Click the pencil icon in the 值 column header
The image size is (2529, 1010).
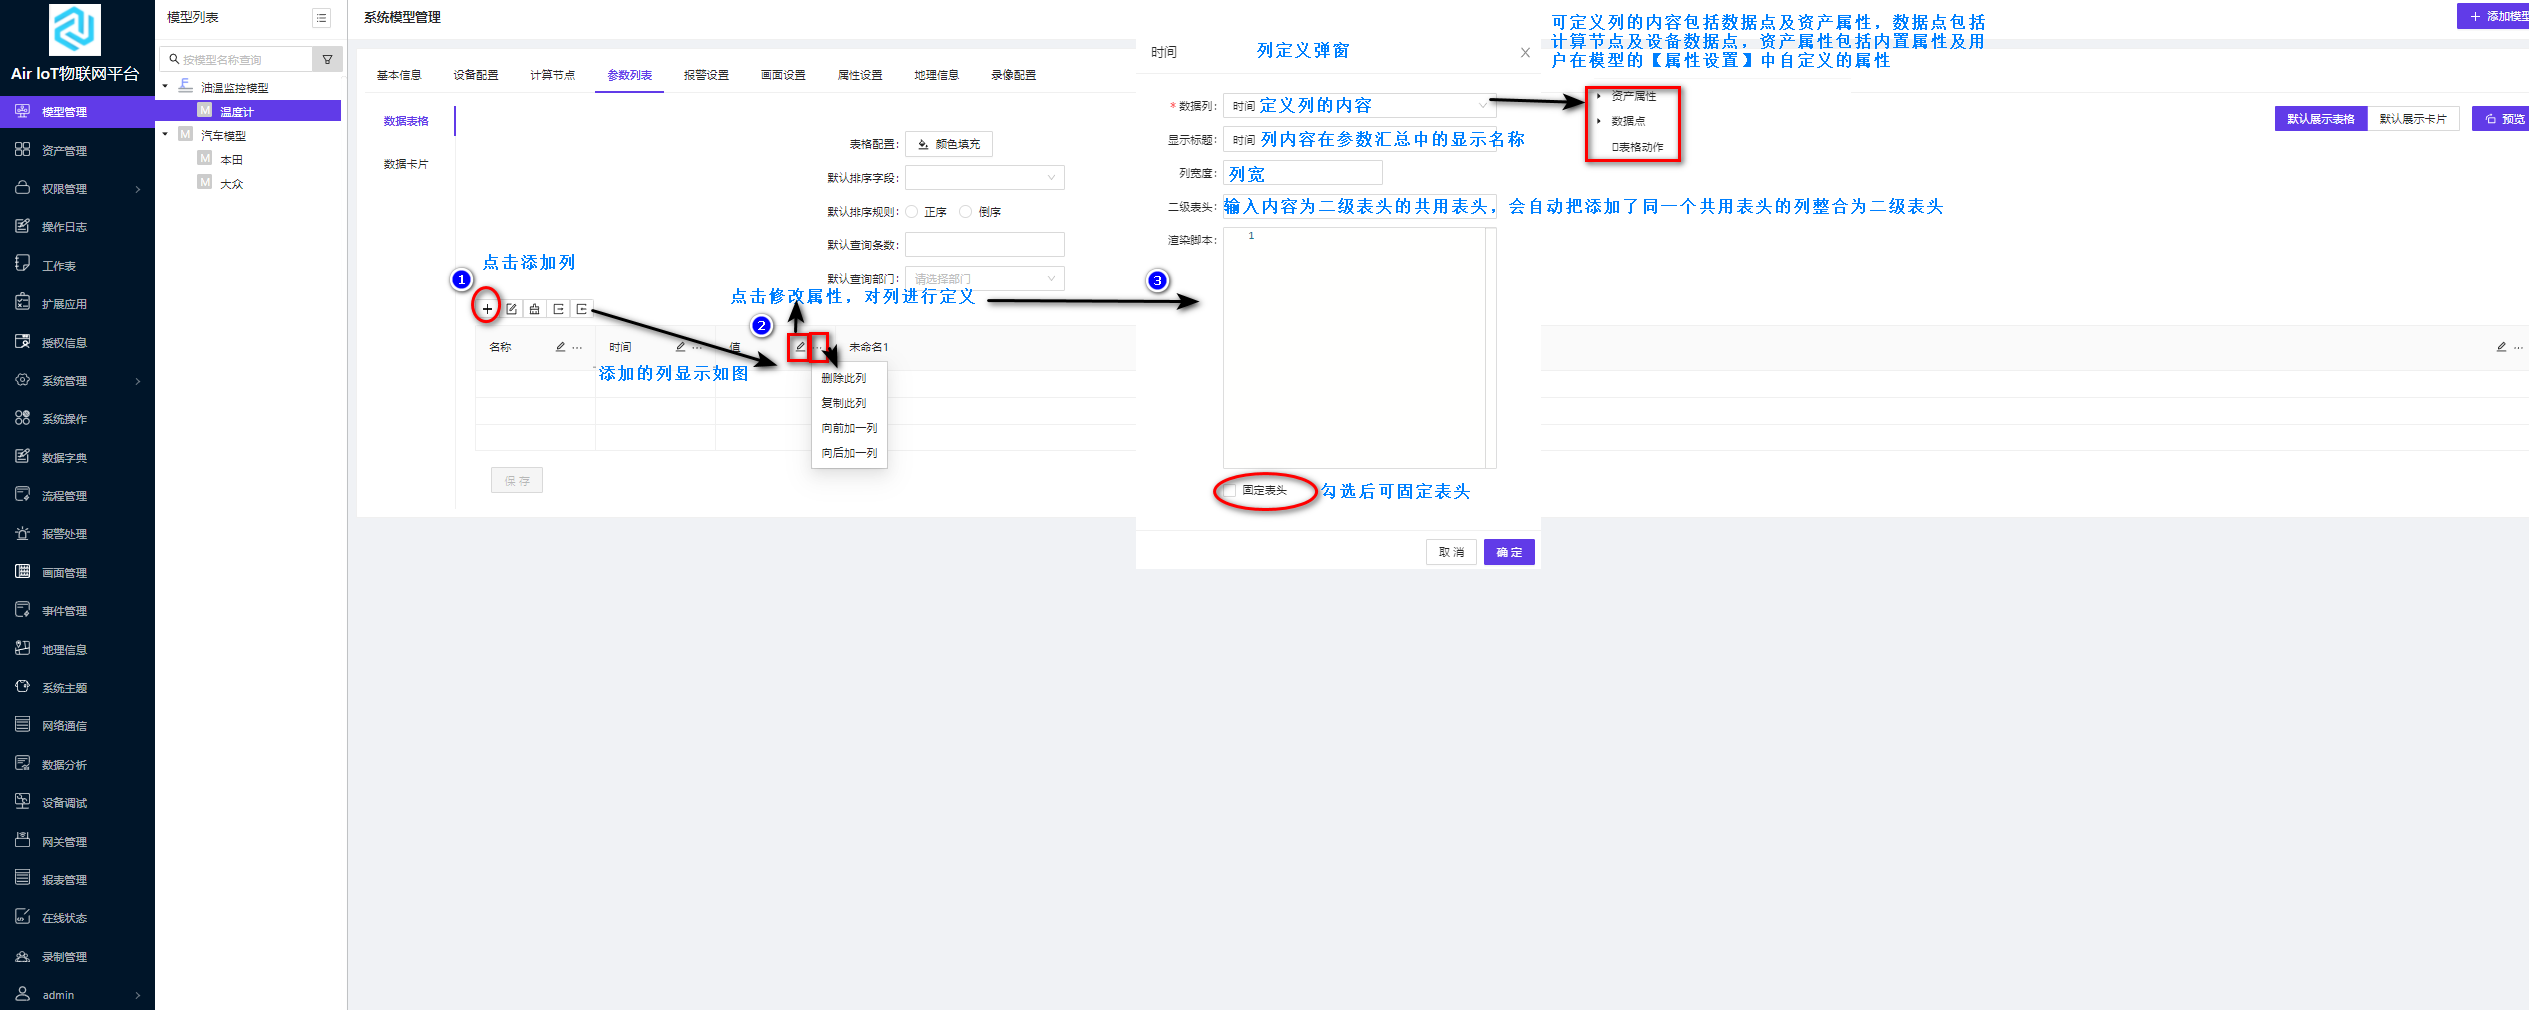800,346
